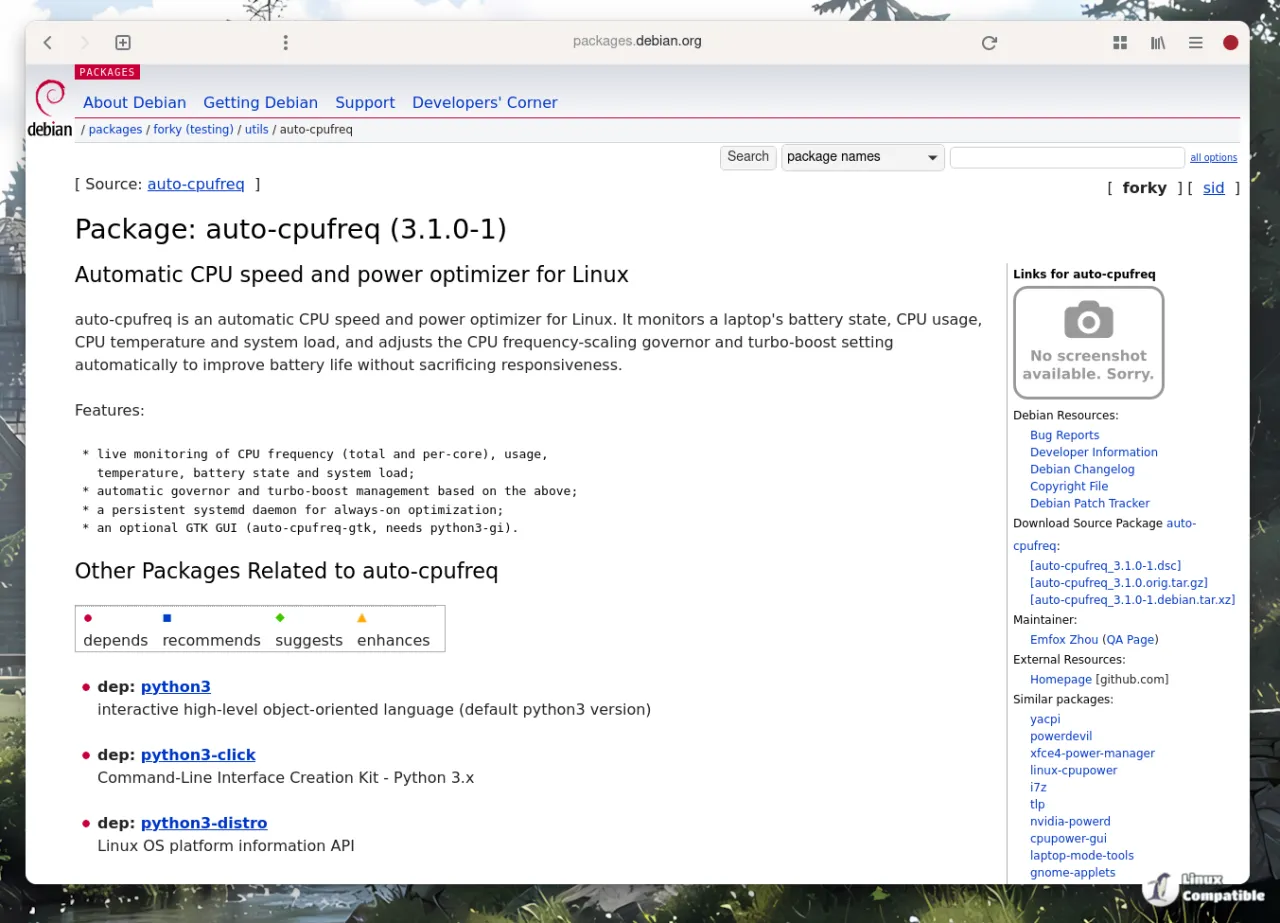Click the utils breadcrumb link
This screenshot has height=923, width=1280.
257,129
